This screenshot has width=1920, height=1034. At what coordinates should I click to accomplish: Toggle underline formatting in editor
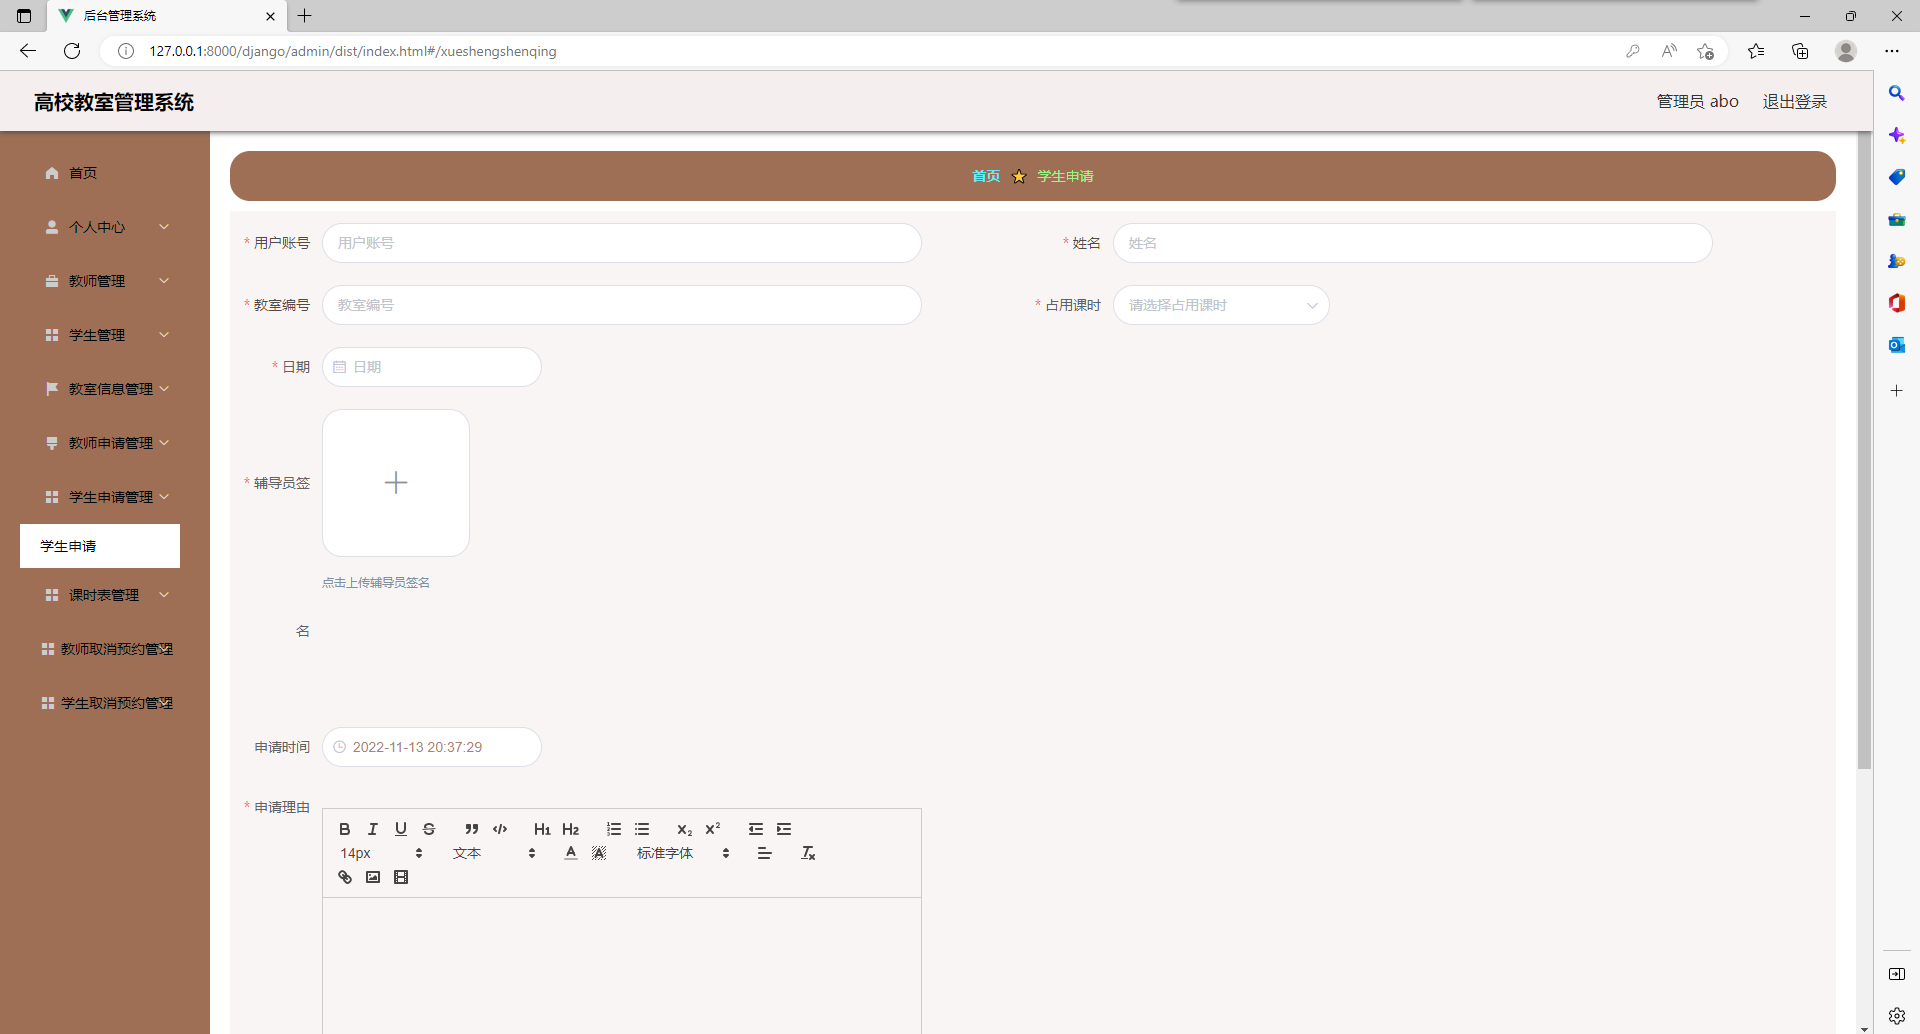click(401, 829)
